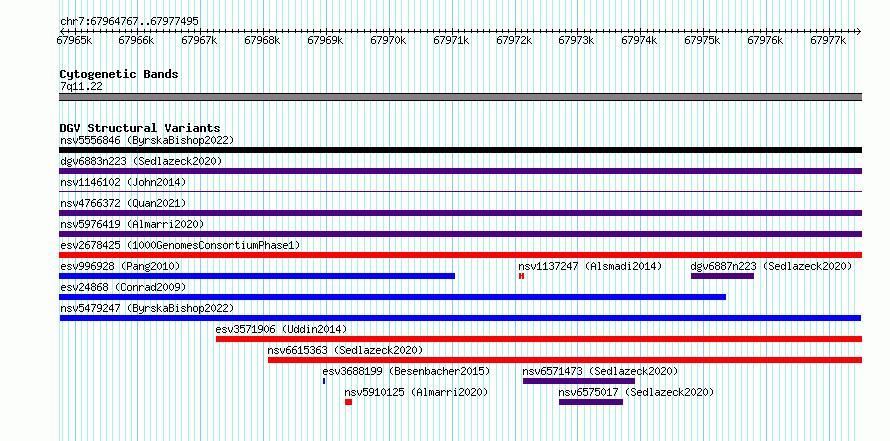Select the esv996928 blue bar
Image resolution: width=890 pixels, height=441 pixels.
point(257,276)
